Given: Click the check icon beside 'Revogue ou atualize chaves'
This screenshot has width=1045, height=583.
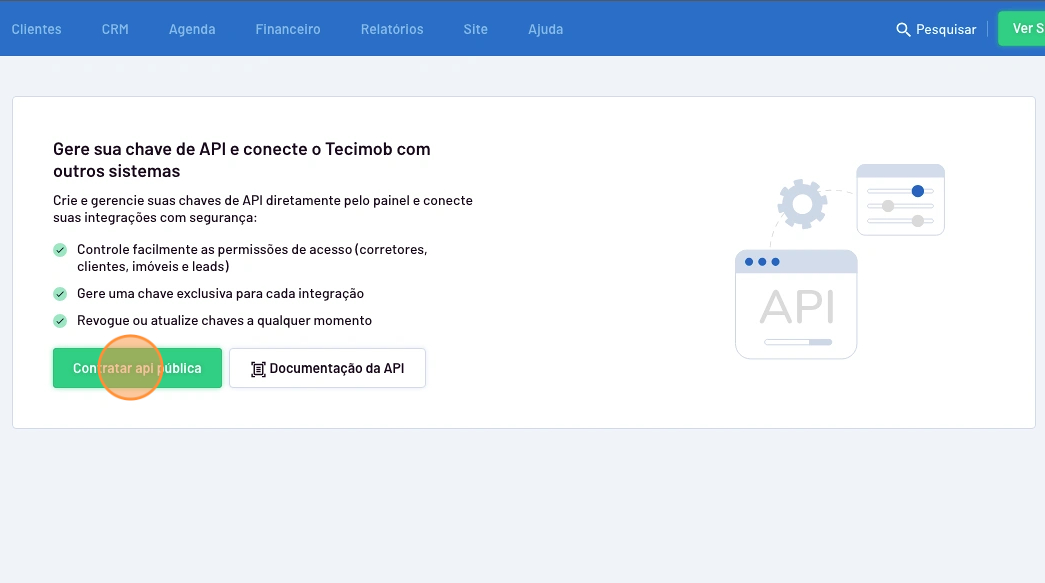Looking at the screenshot, I should 60,321.
